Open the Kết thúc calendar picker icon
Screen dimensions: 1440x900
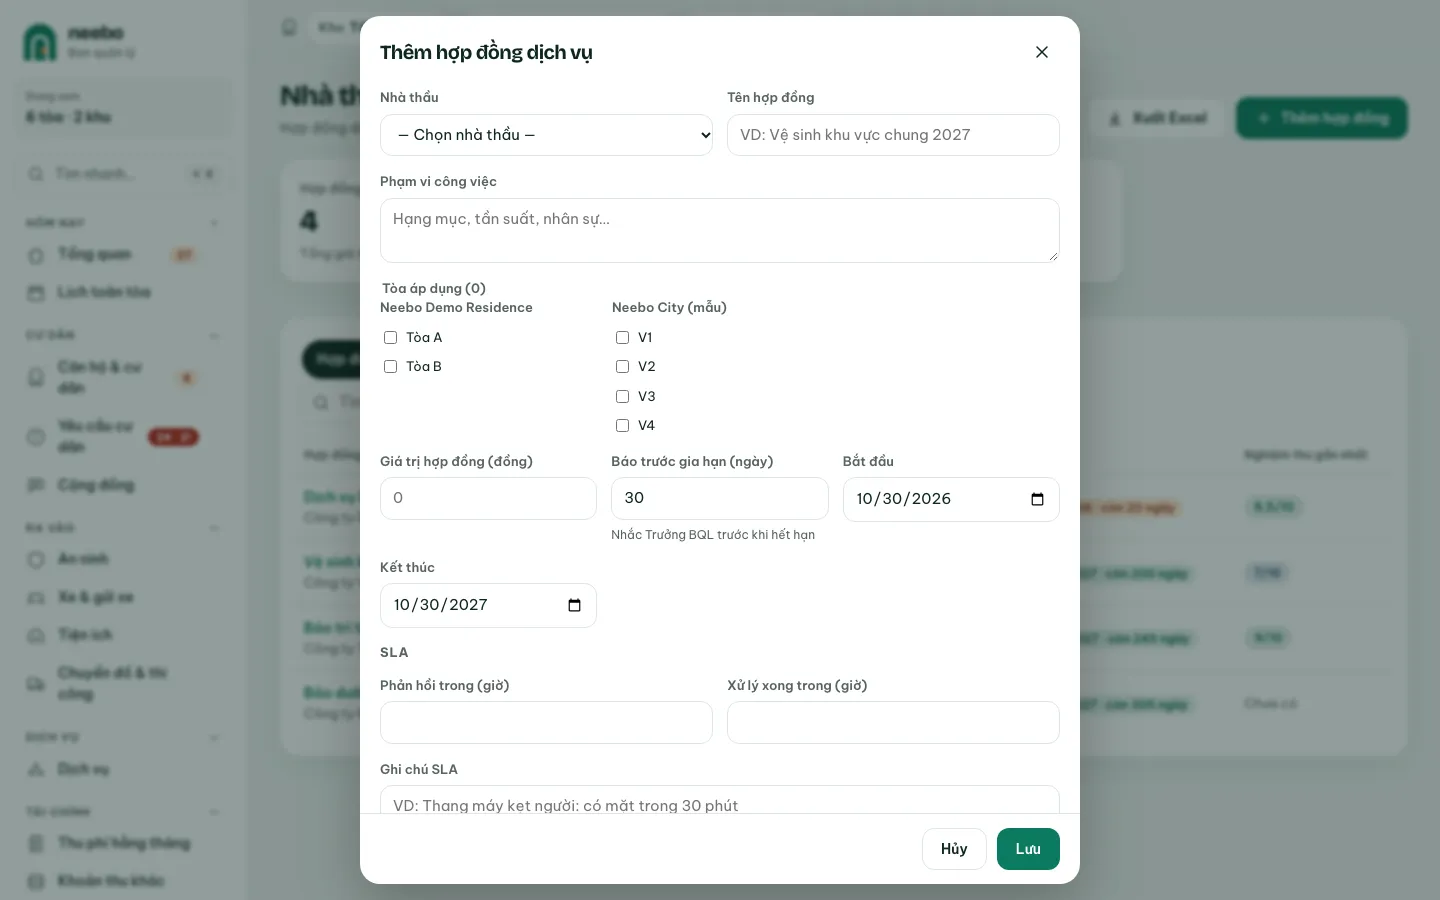[x=574, y=605]
